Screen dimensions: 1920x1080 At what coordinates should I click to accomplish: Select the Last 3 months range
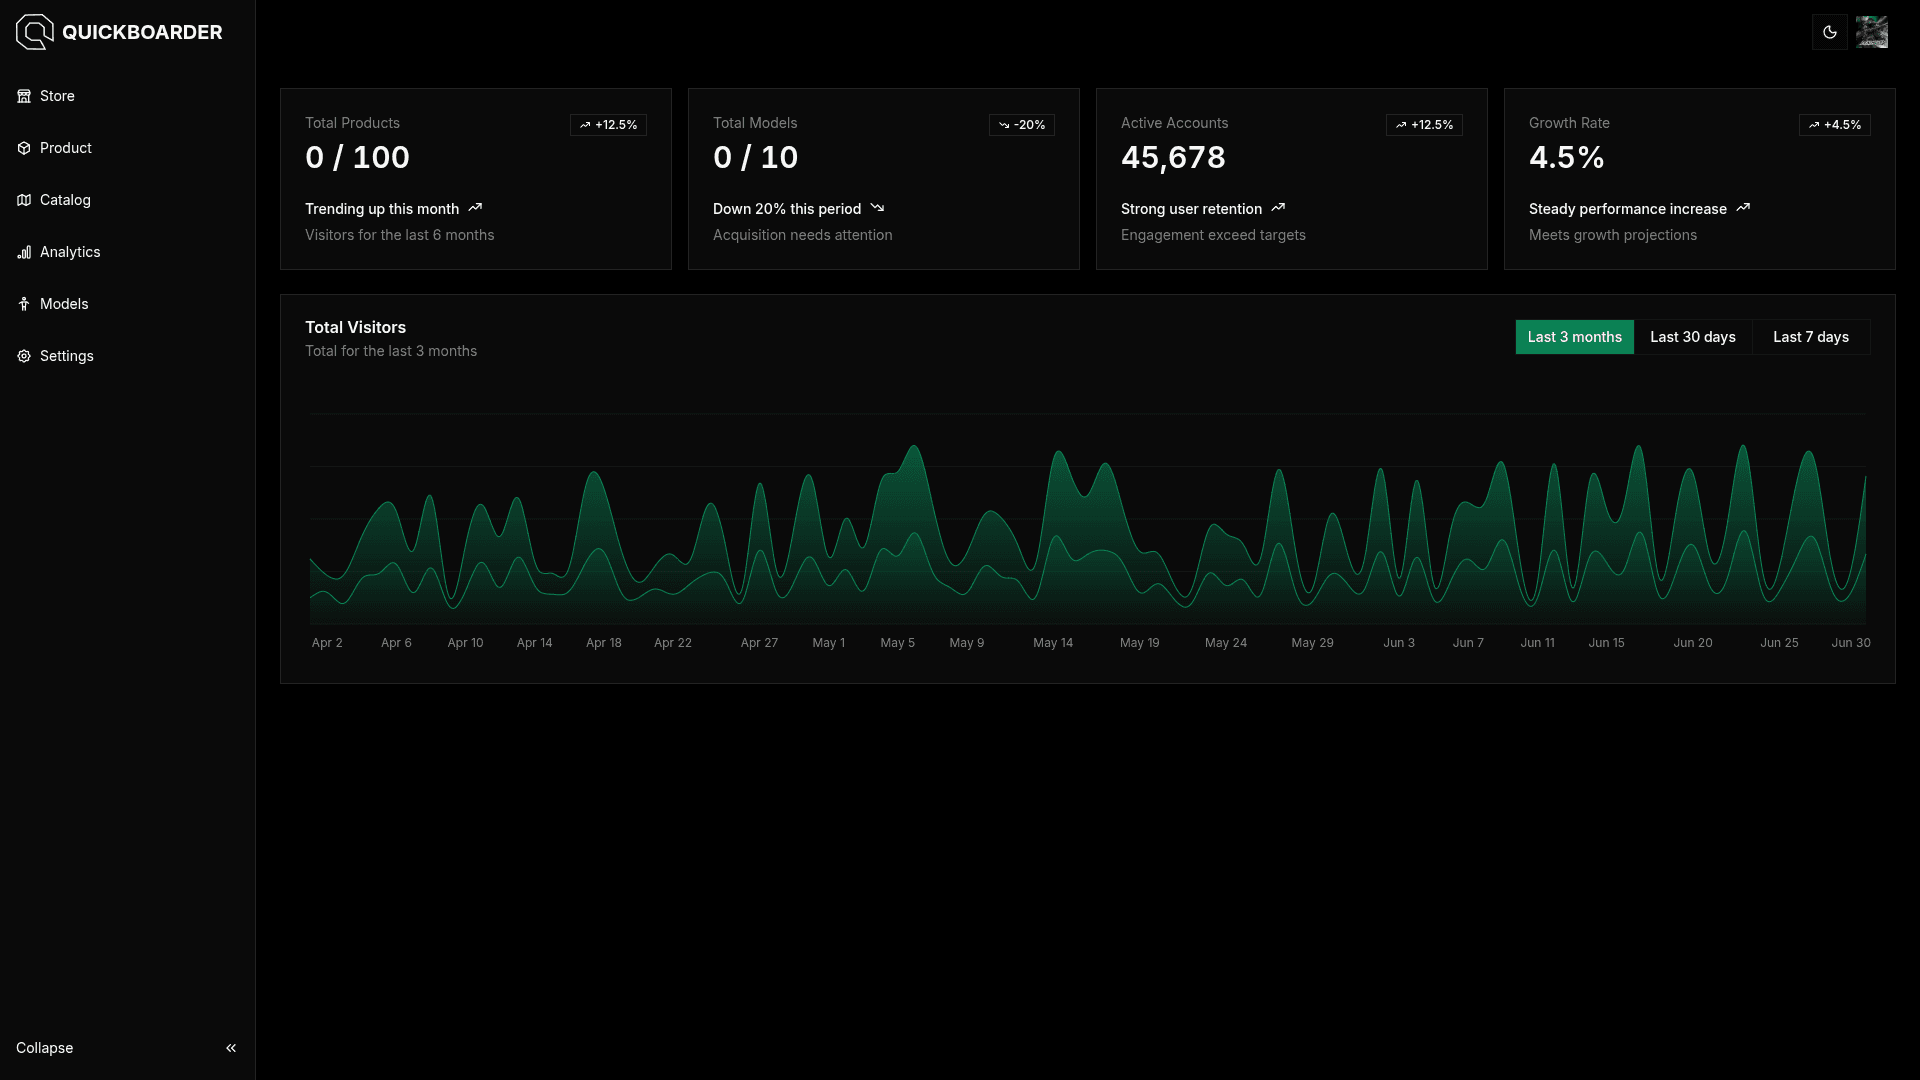click(1574, 337)
